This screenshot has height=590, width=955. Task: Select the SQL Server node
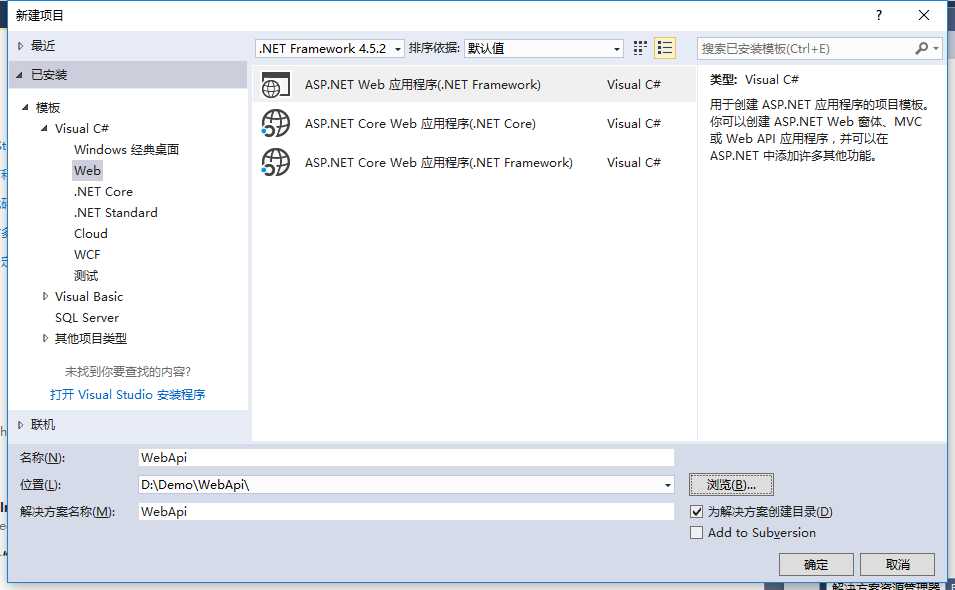point(87,318)
